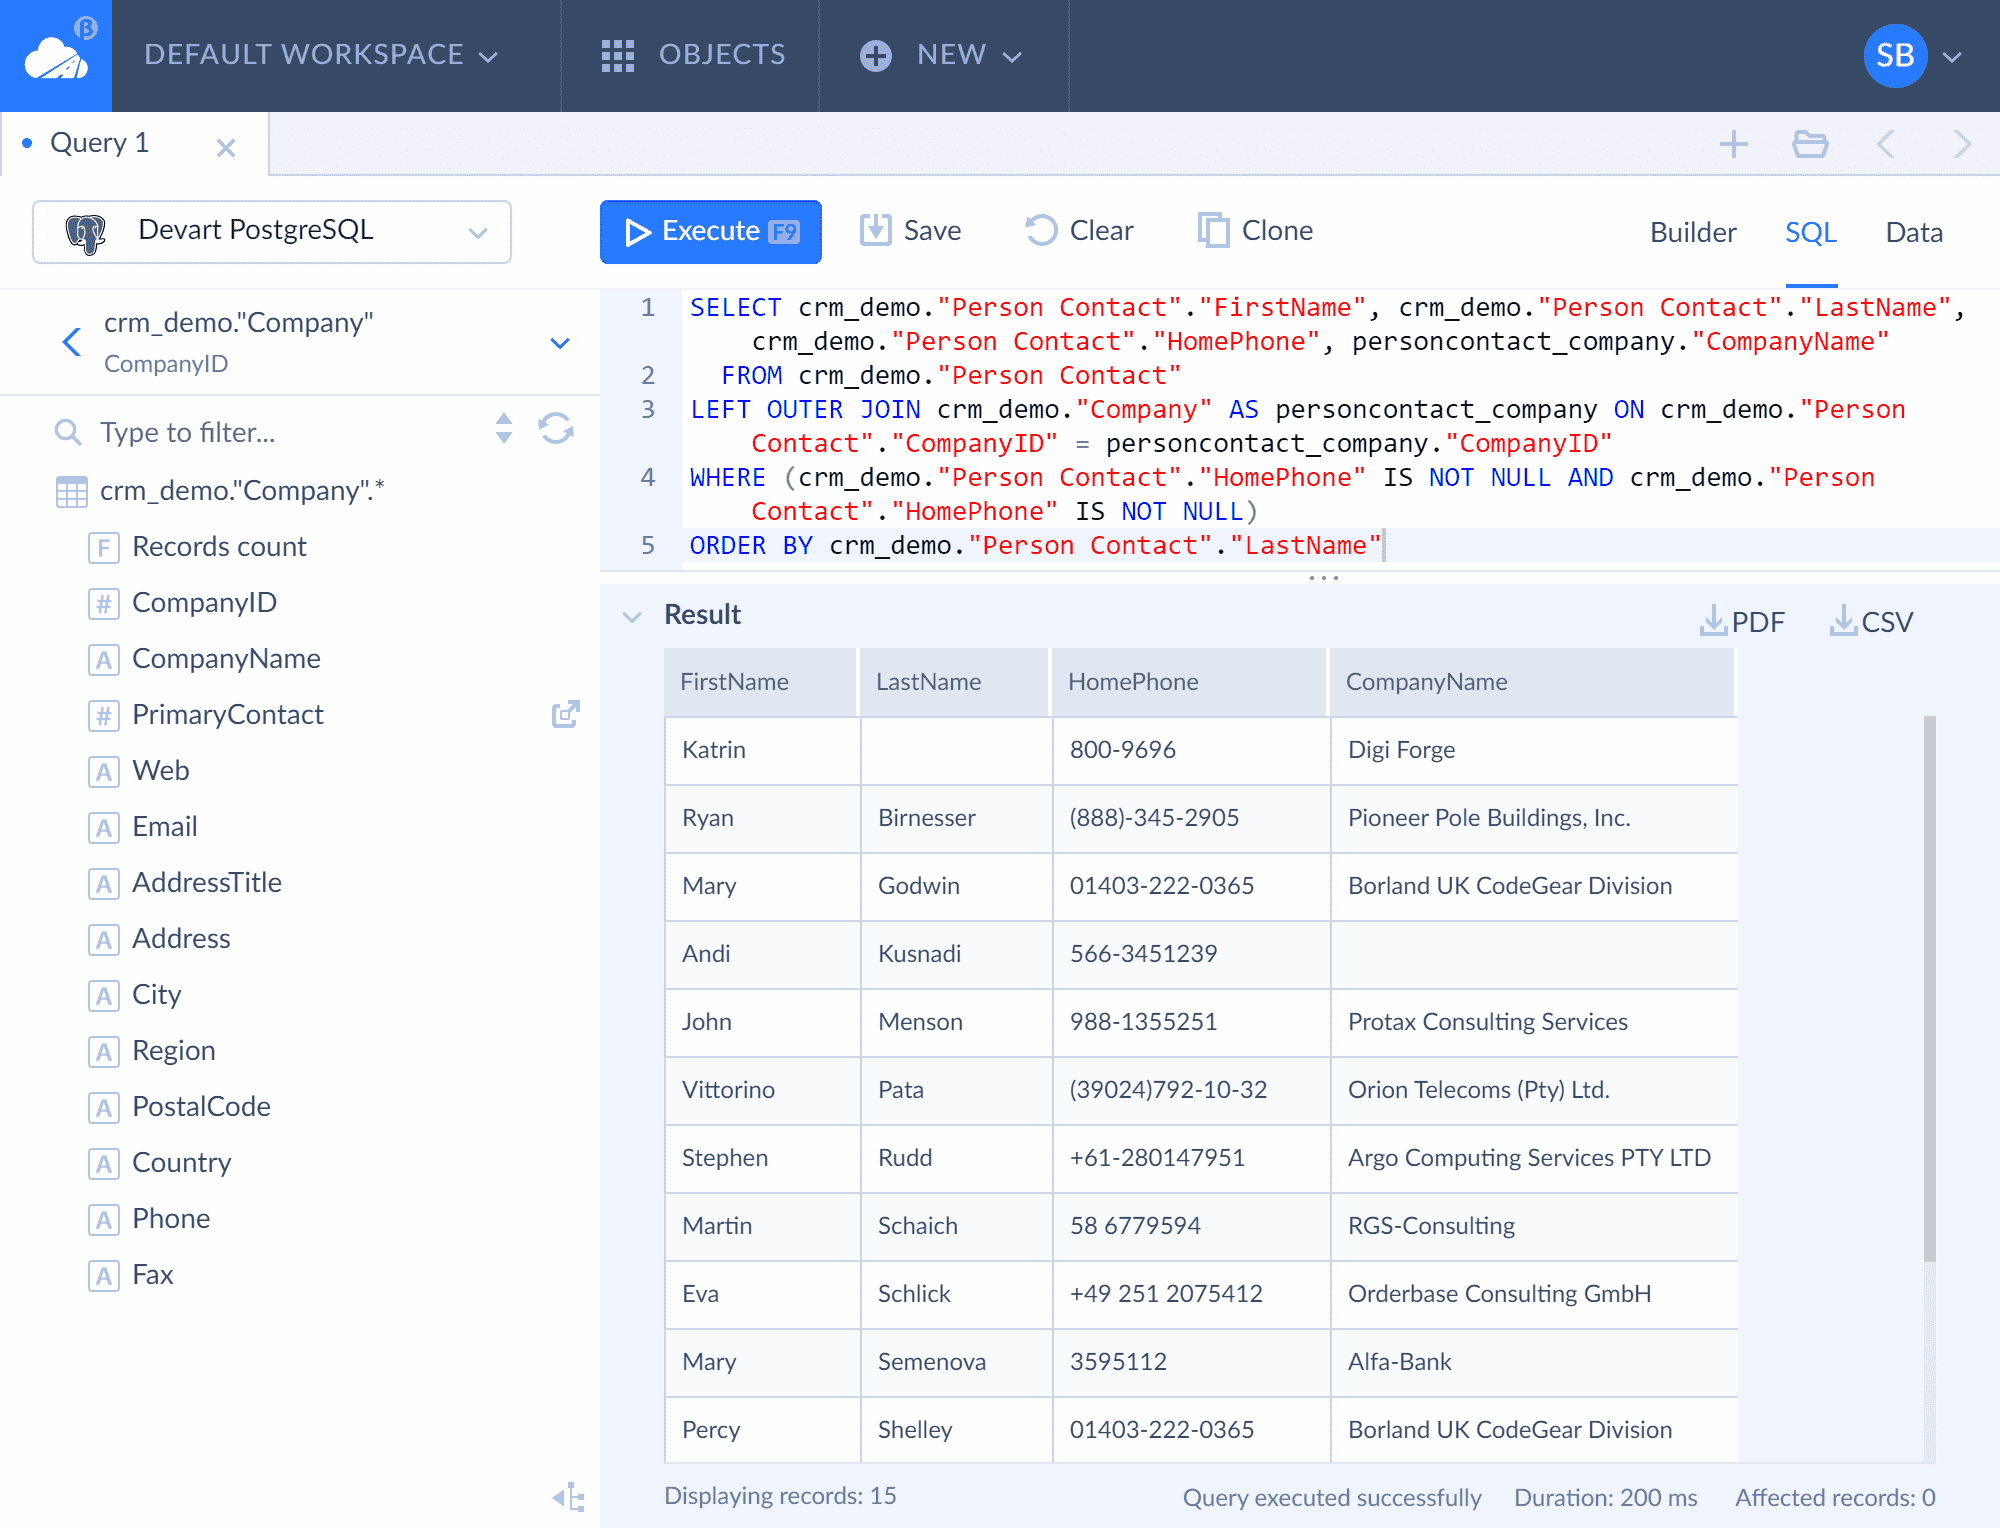The height and width of the screenshot is (1528, 2000).
Task: Click the 566-3451239 phone cell
Action: pyautogui.click(x=1192, y=955)
